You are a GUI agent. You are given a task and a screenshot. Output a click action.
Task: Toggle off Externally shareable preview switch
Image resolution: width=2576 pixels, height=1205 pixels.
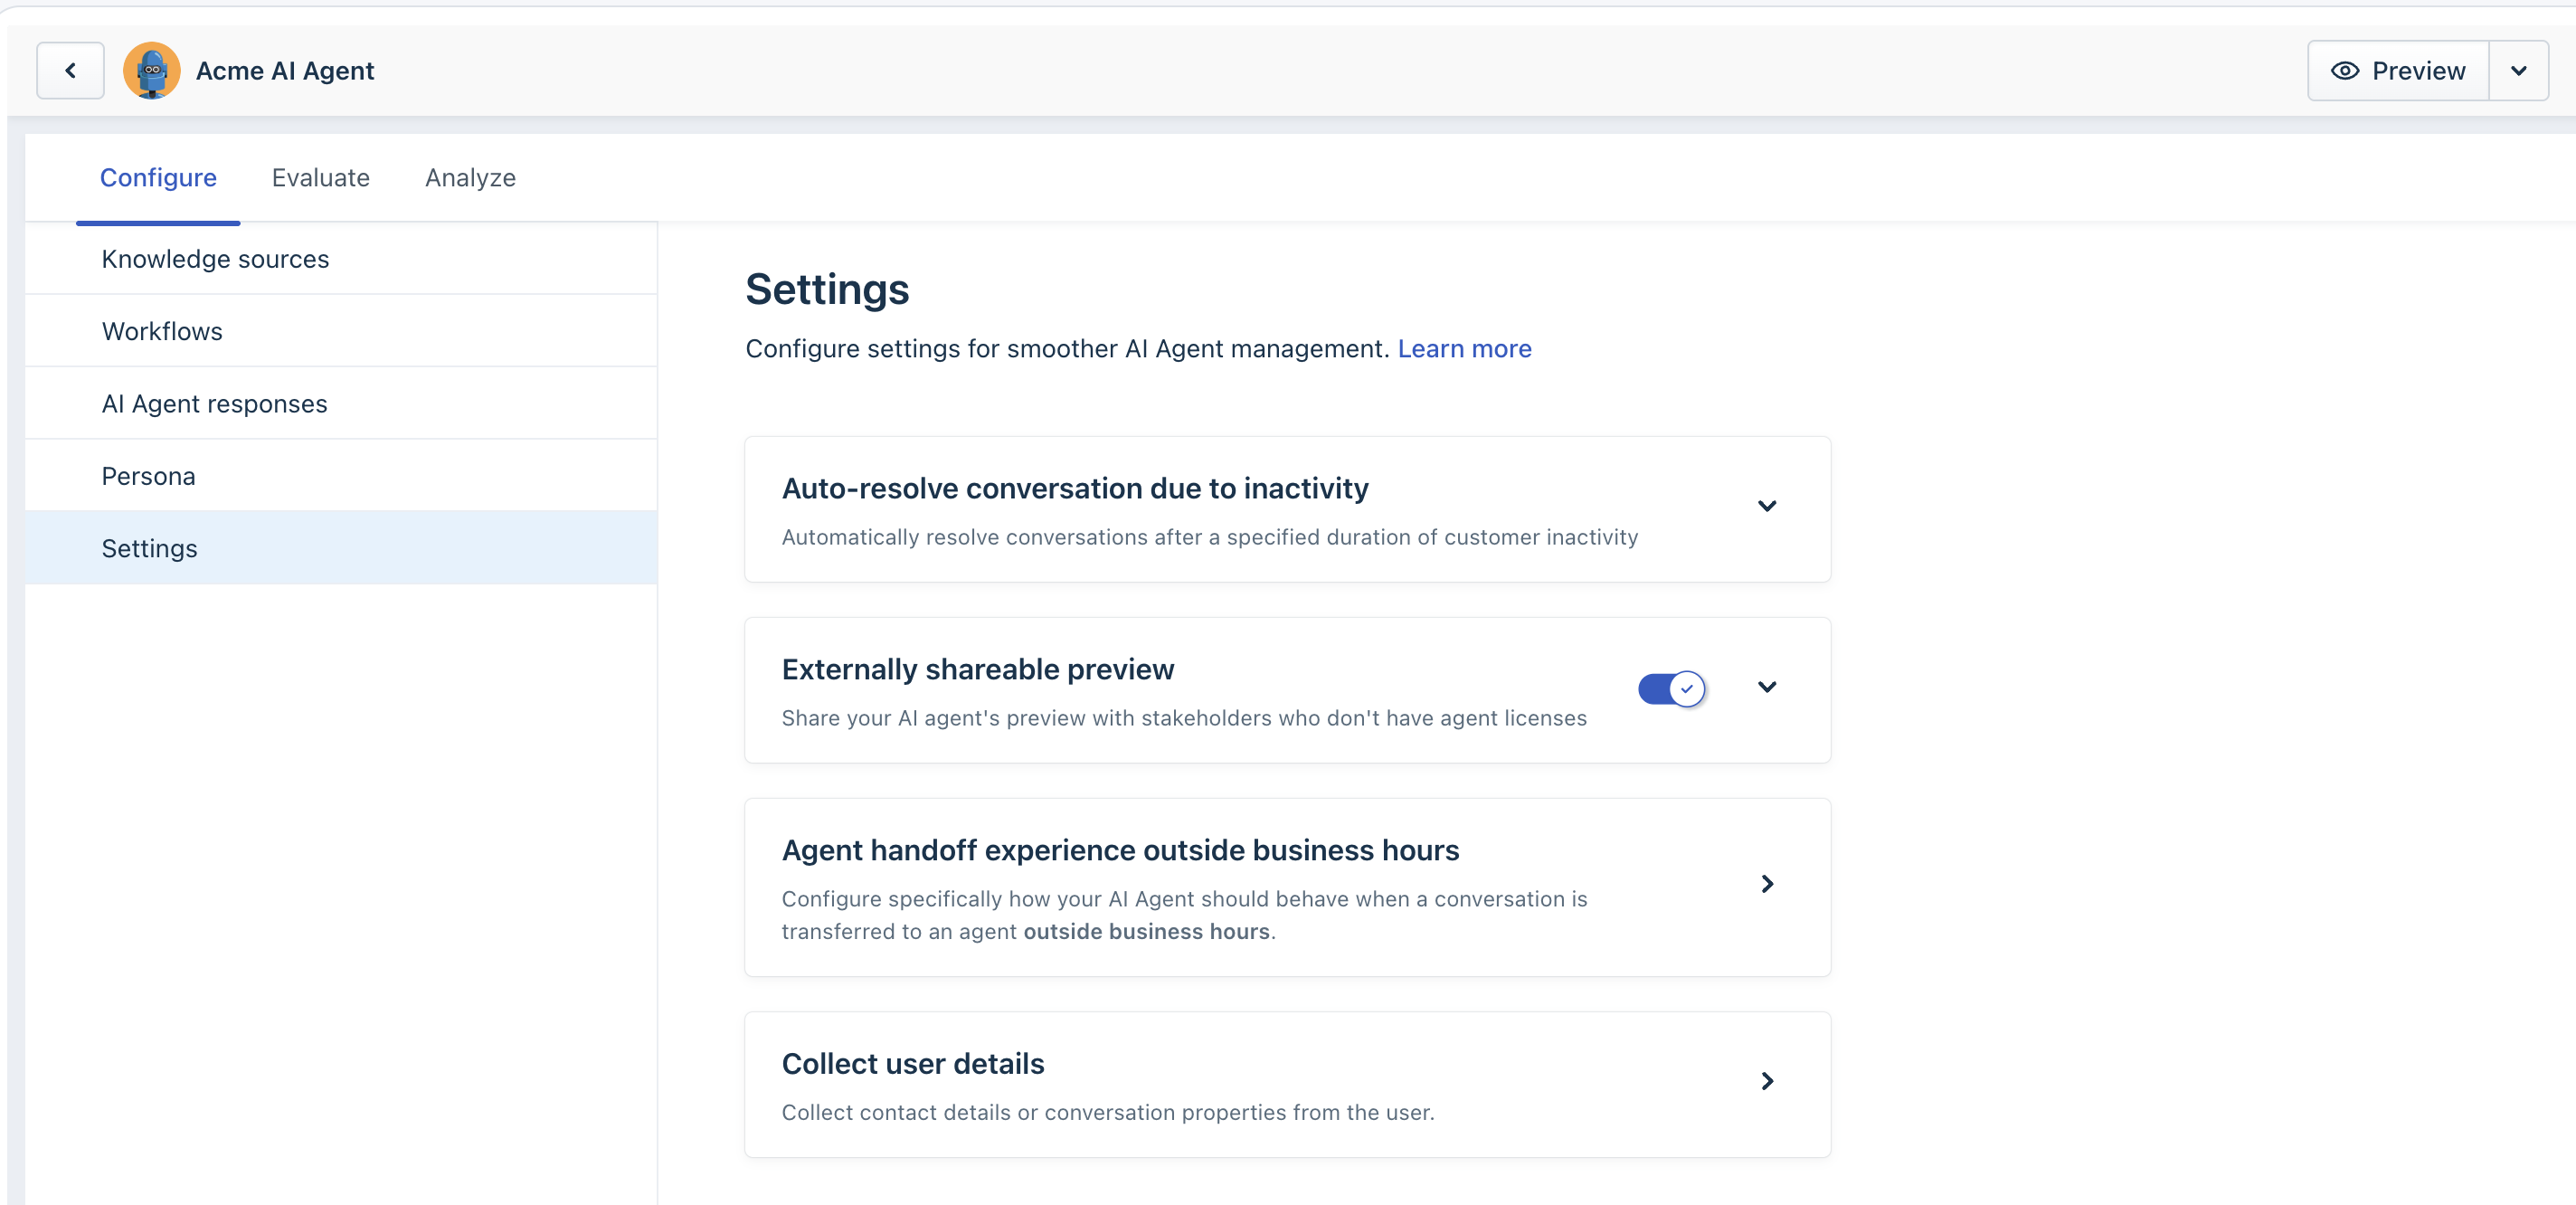click(1671, 688)
